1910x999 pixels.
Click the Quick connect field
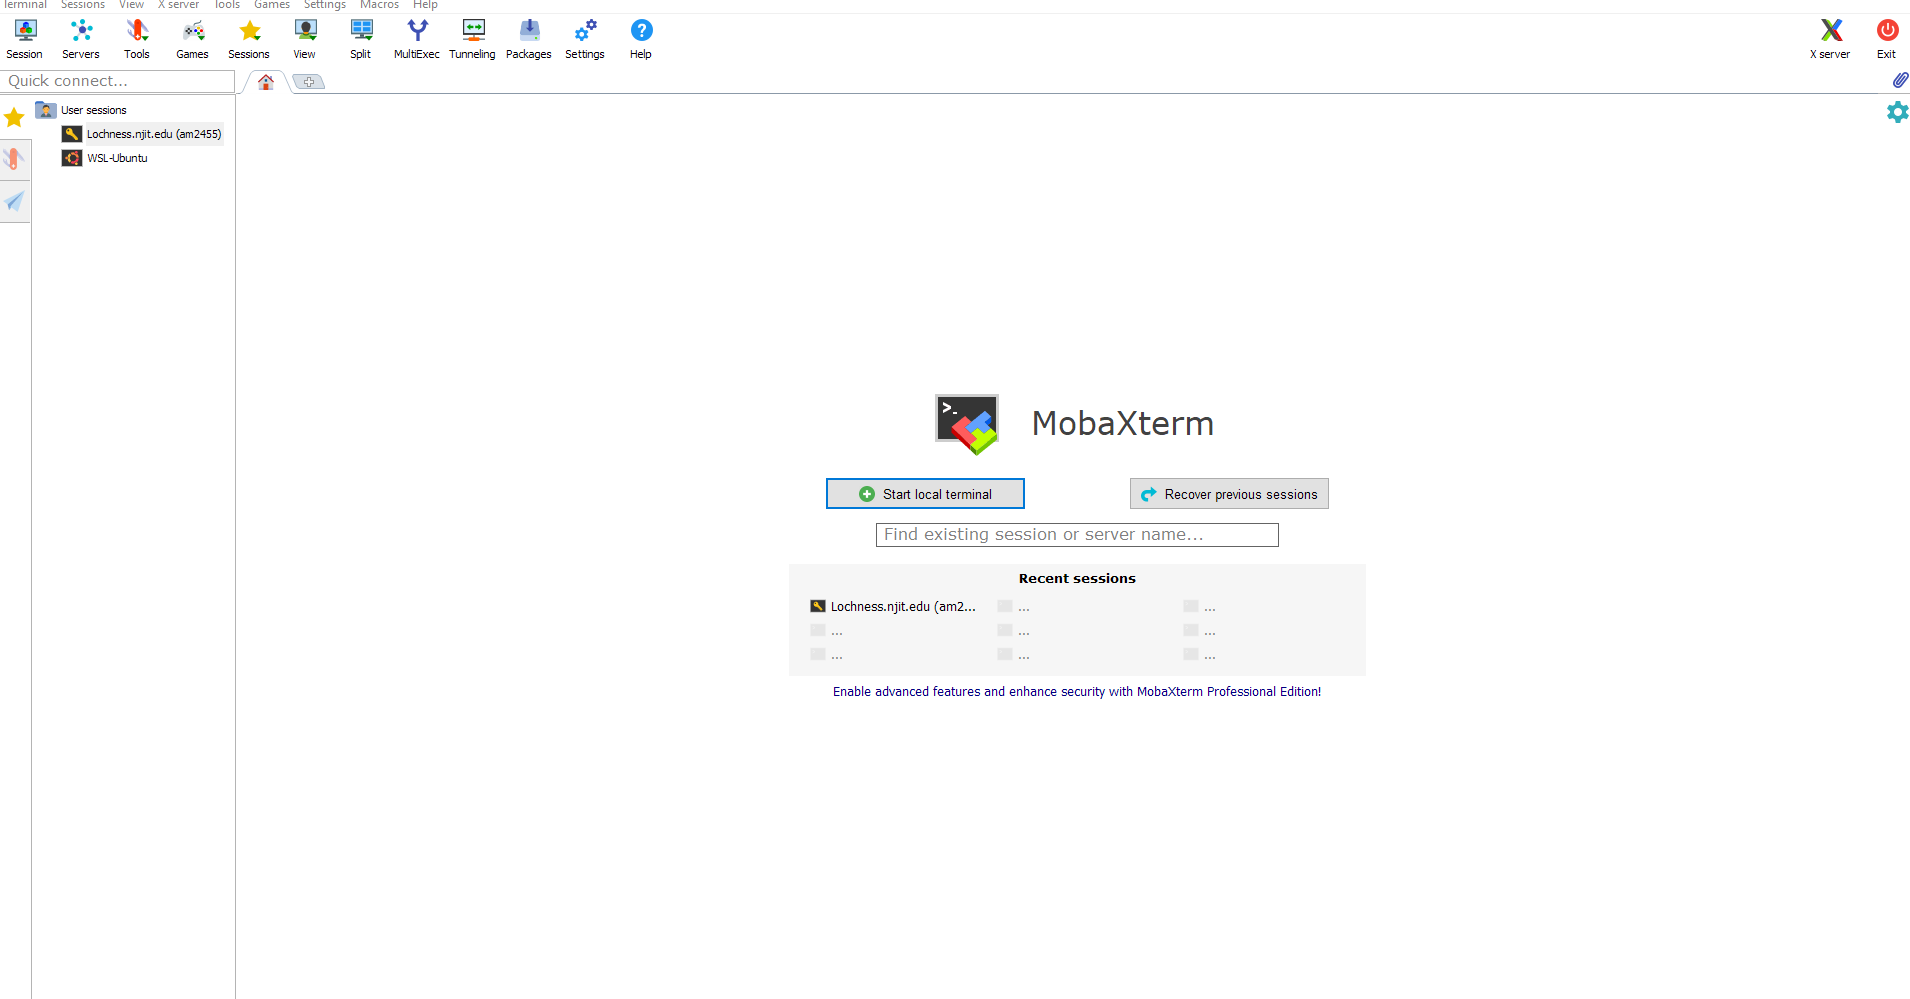tap(118, 81)
